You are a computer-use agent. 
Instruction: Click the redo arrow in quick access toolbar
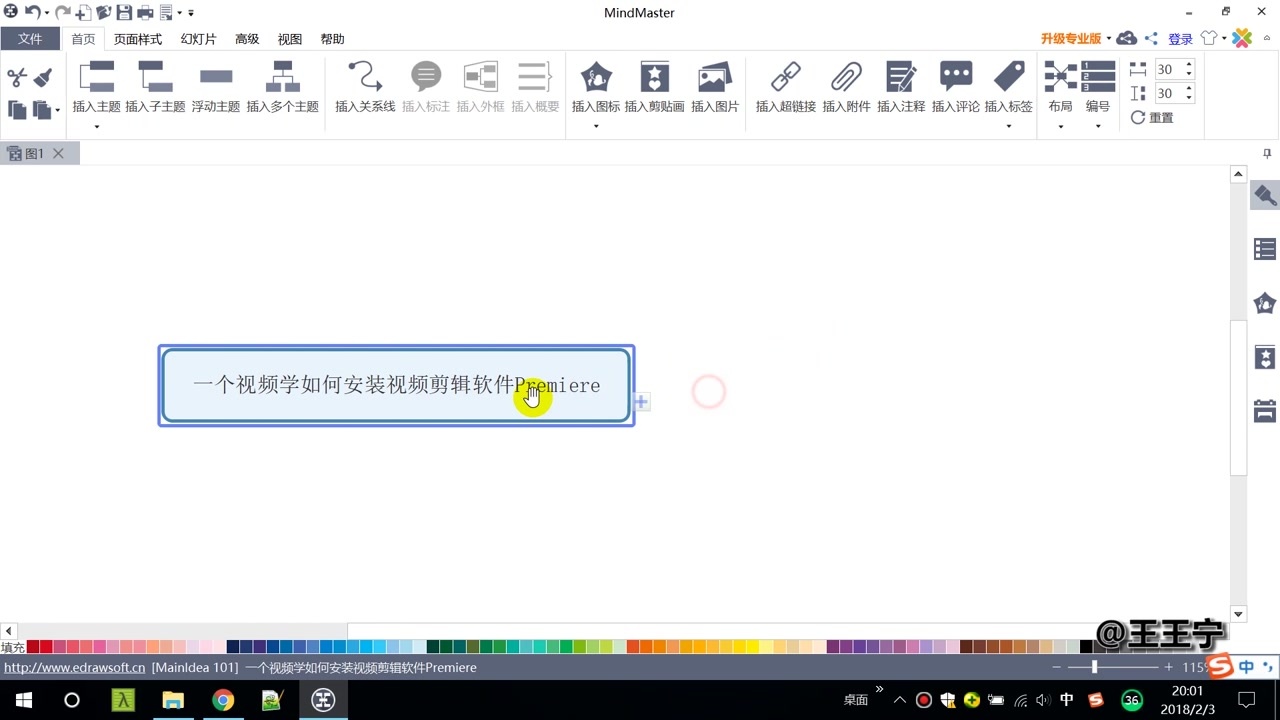[x=62, y=12]
